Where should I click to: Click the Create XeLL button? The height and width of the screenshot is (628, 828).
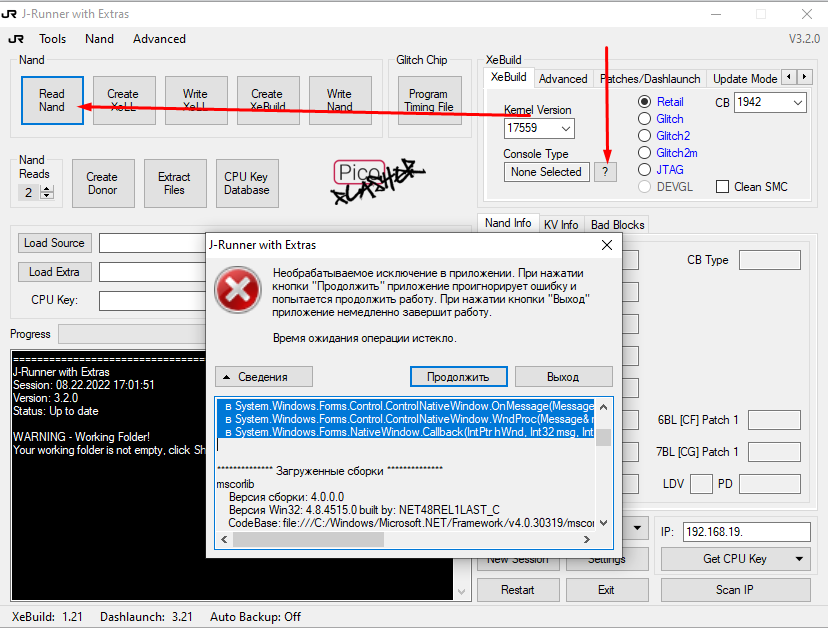[x=124, y=100]
